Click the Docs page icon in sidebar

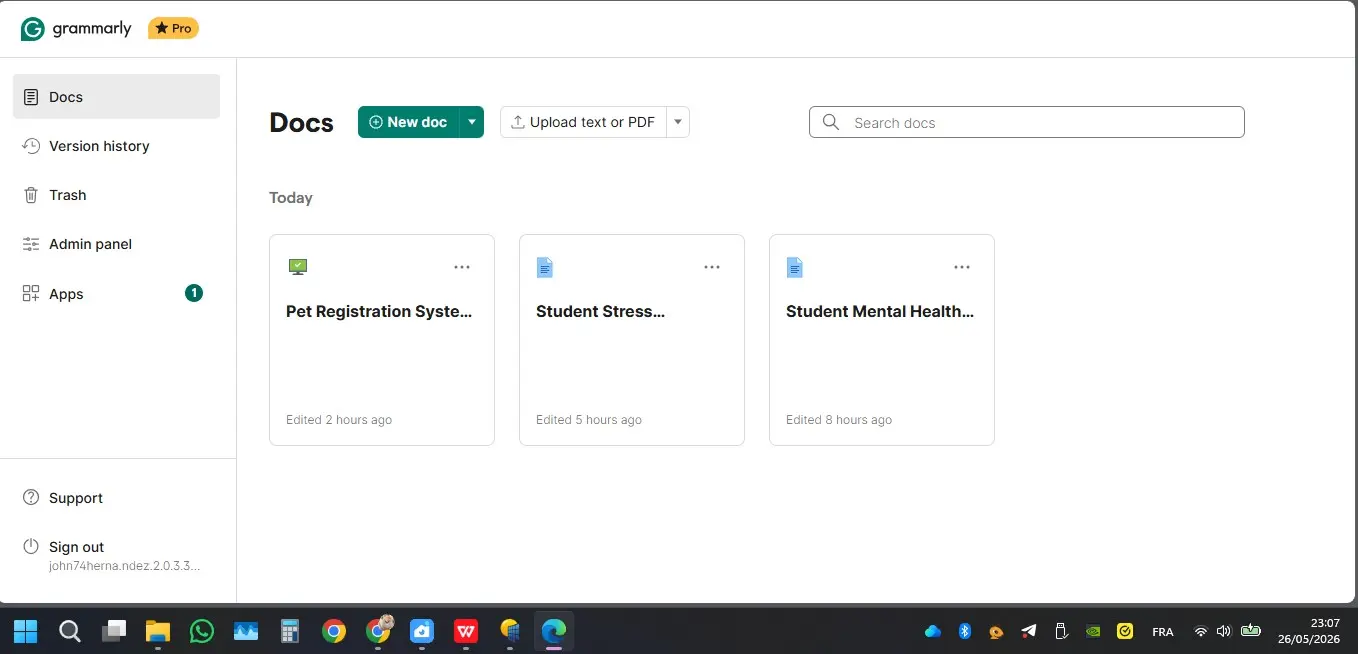point(31,97)
